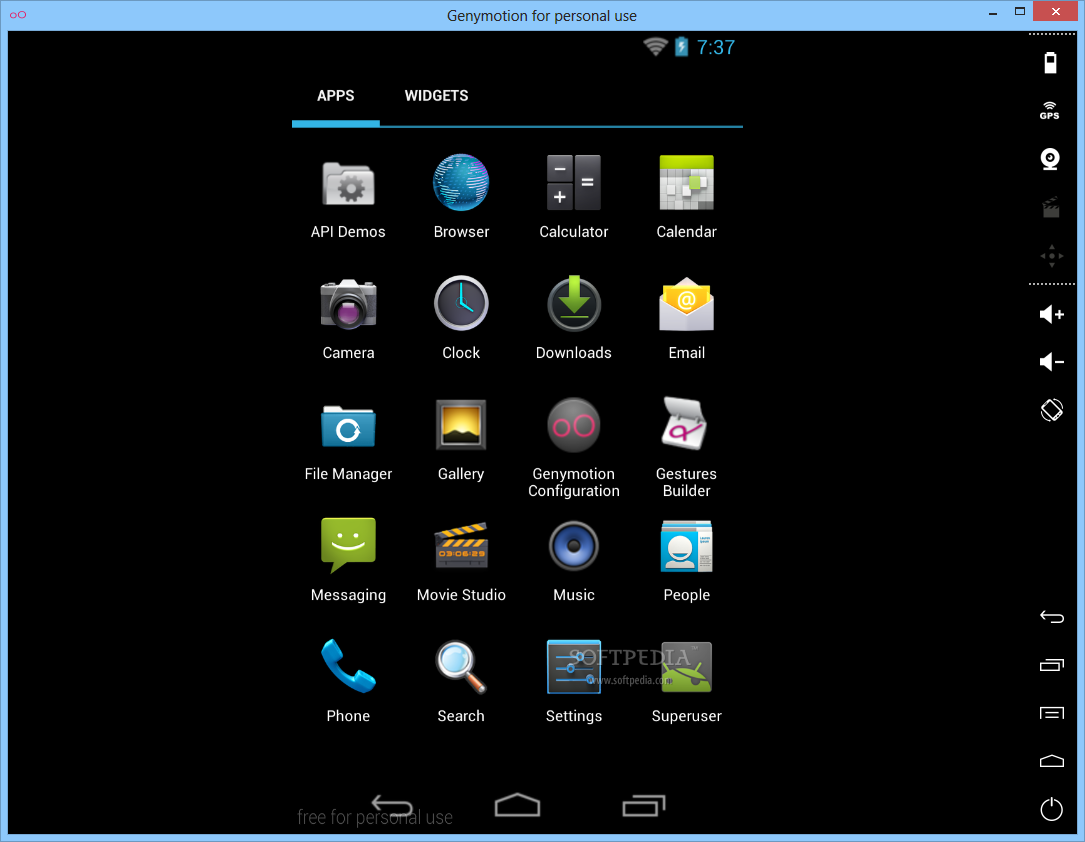Open the Search app
Screen dimensions: 1085x842
[461, 682]
